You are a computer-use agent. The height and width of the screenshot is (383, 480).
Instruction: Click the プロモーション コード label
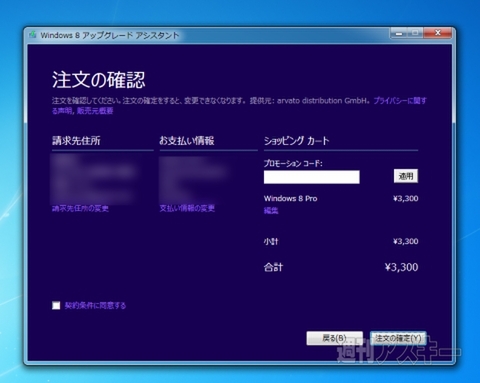tap(293, 163)
